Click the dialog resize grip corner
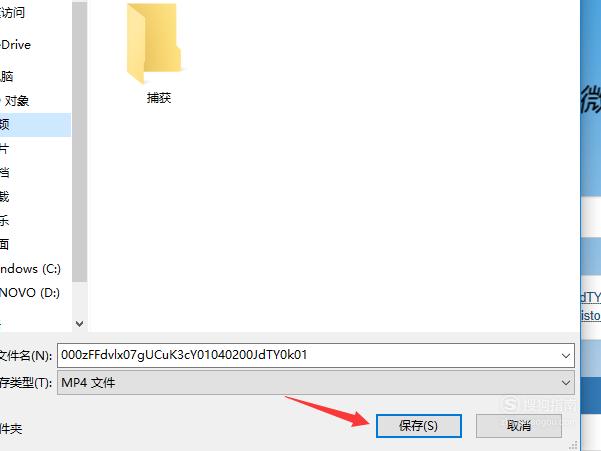Image resolution: width=601 pixels, height=451 pixels. coord(573,445)
